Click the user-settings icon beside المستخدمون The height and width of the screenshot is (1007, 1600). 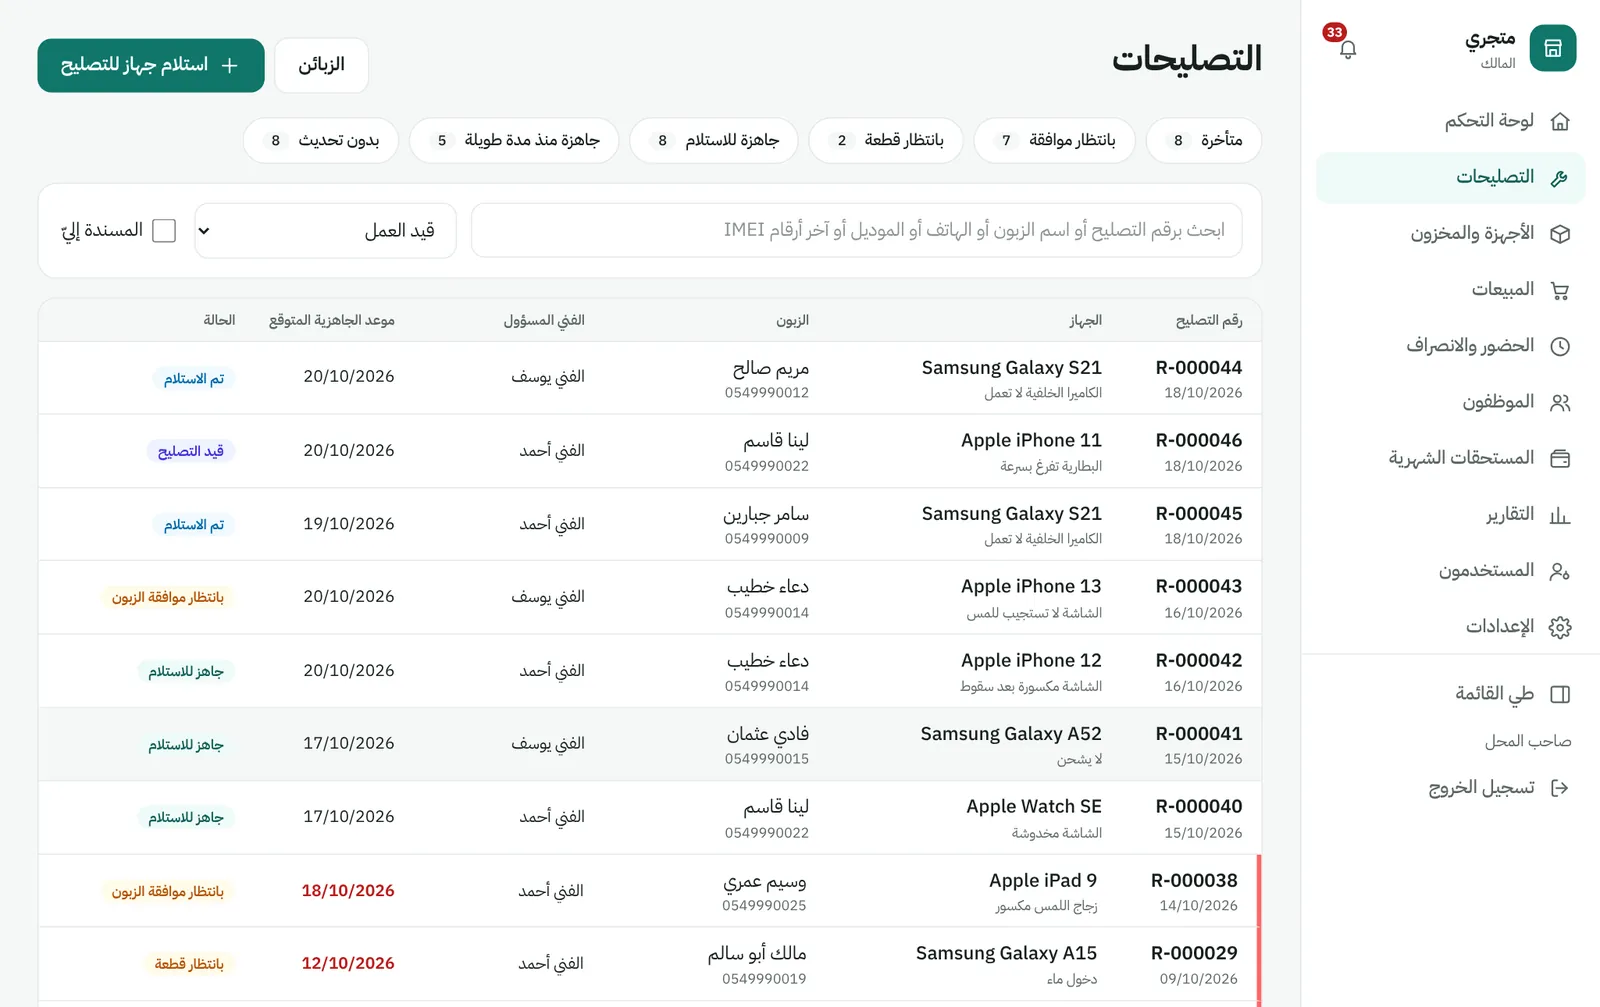pyautogui.click(x=1559, y=571)
